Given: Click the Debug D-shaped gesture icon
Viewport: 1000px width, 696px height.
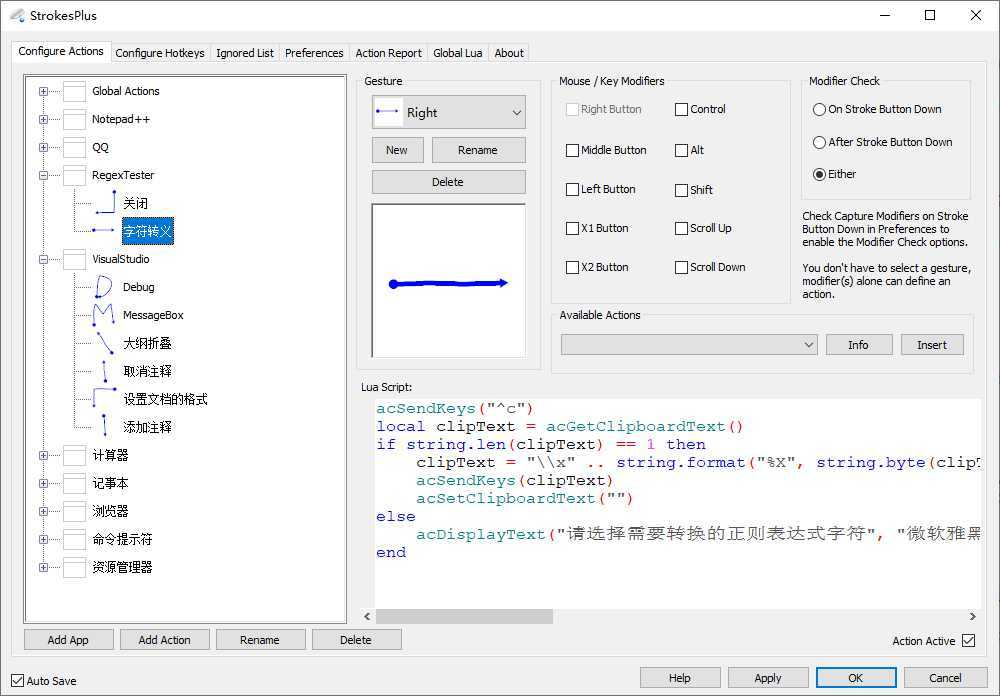Looking at the screenshot, I should tap(103, 287).
